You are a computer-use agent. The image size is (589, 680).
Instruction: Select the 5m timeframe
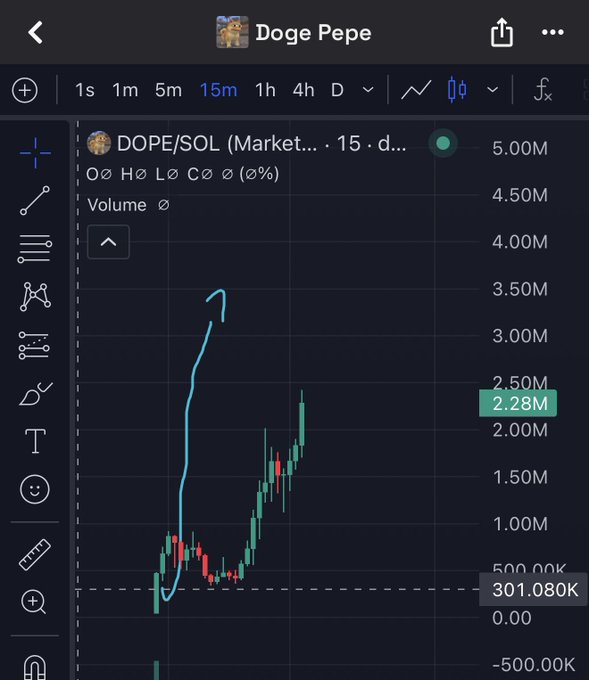168,90
